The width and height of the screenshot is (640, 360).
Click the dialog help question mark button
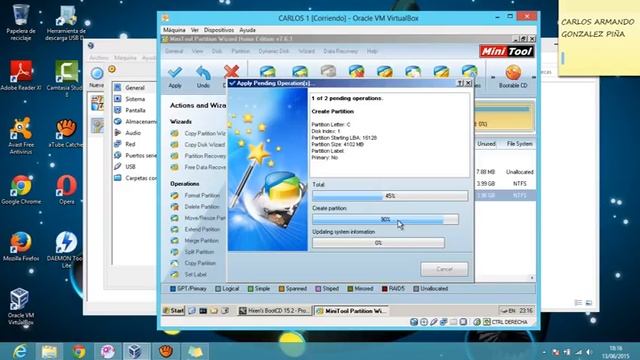(x=460, y=83)
